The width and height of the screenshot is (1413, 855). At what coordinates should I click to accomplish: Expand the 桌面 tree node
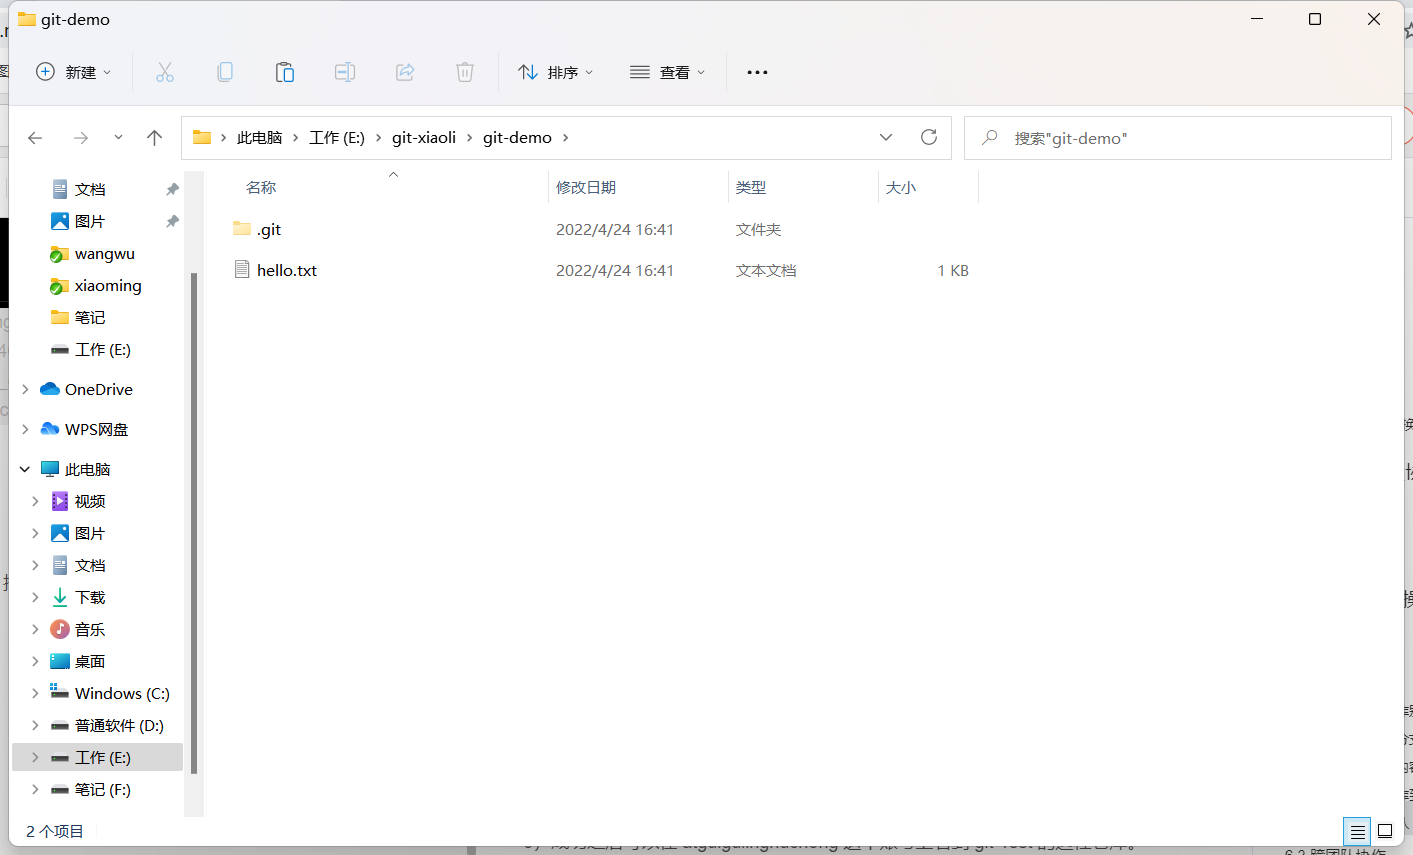pos(35,661)
